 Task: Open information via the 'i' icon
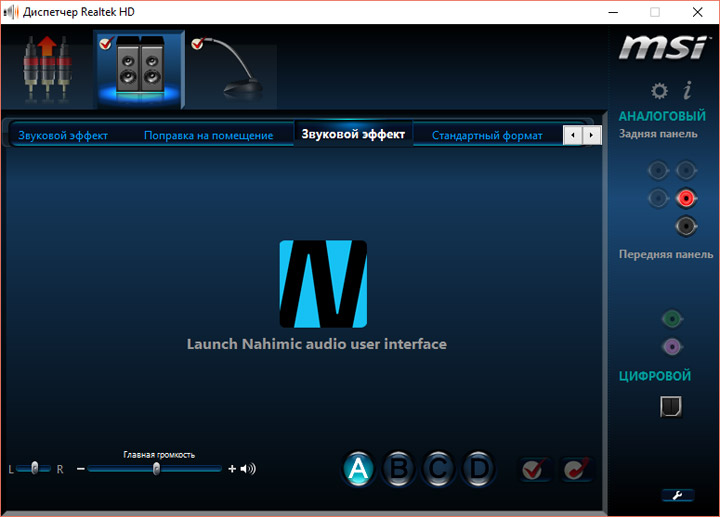click(687, 90)
